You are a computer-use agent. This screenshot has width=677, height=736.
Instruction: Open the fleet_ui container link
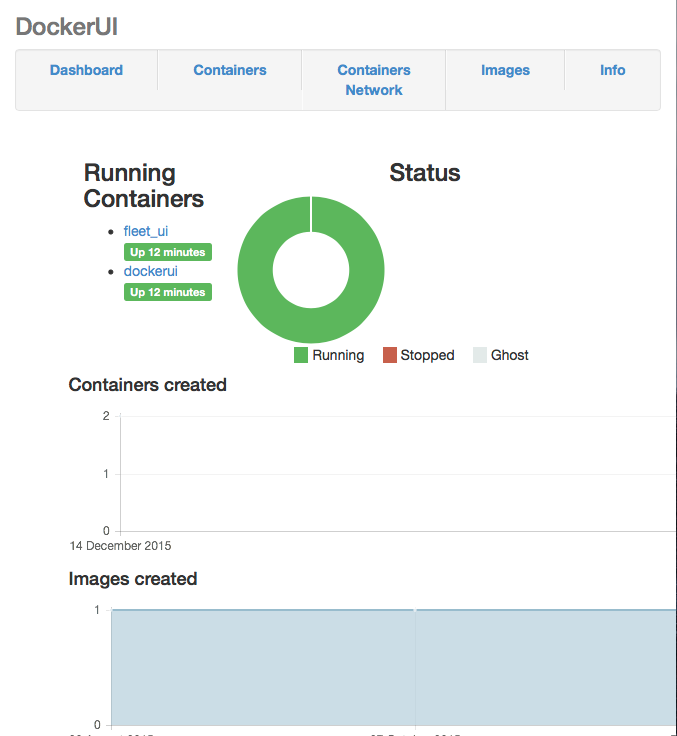point(146,231)
